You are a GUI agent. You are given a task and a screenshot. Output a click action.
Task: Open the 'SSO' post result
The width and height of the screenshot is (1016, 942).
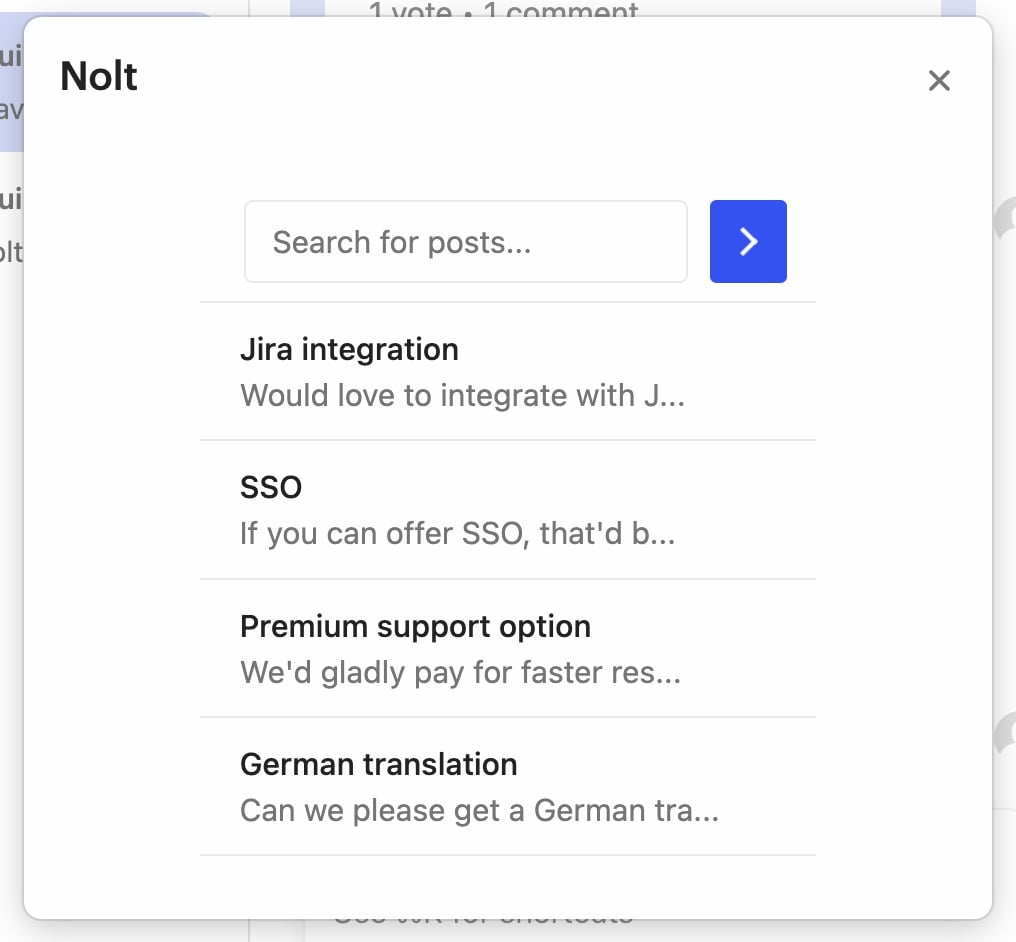click(271, 487)
